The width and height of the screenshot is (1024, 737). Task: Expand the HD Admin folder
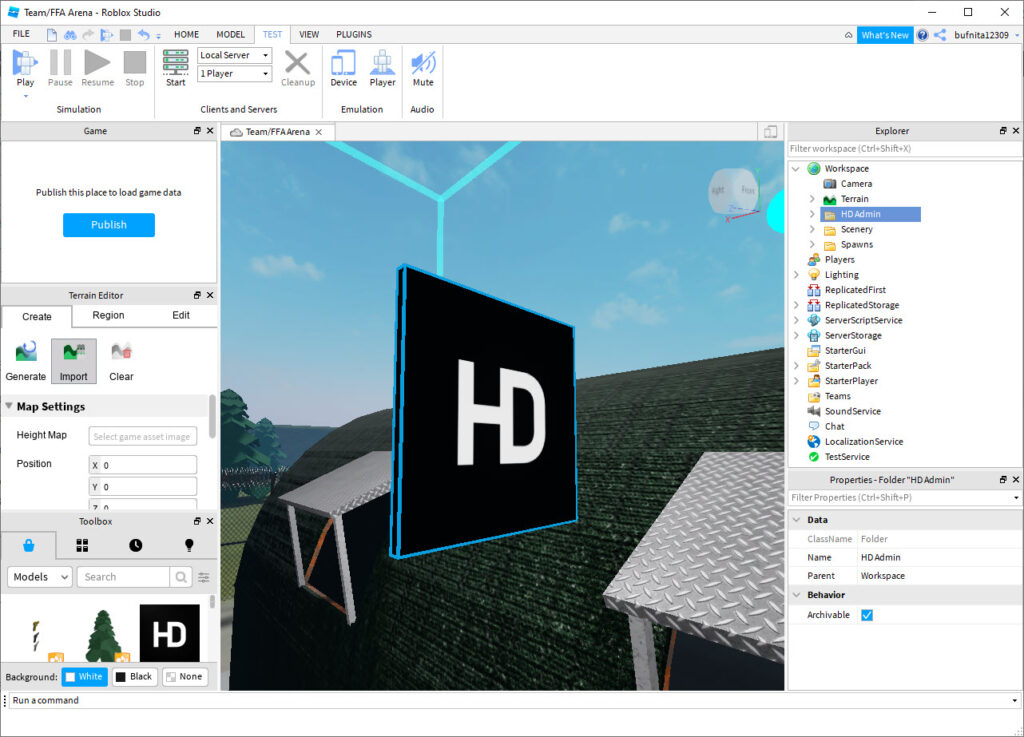pyautogui.click(x=812, y=214)
